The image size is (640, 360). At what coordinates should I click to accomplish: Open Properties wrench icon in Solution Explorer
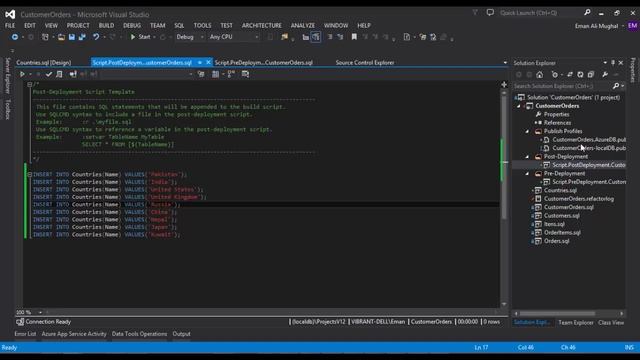pos(605,75)
